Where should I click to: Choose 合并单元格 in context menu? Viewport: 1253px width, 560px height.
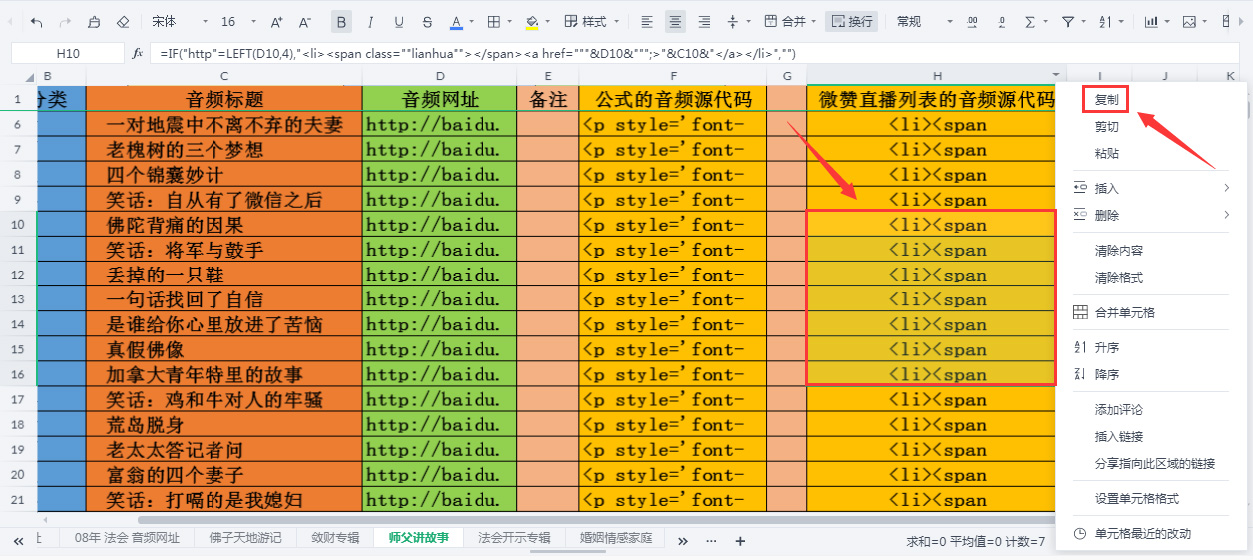pyautogui.click(x=1125, y=312)
